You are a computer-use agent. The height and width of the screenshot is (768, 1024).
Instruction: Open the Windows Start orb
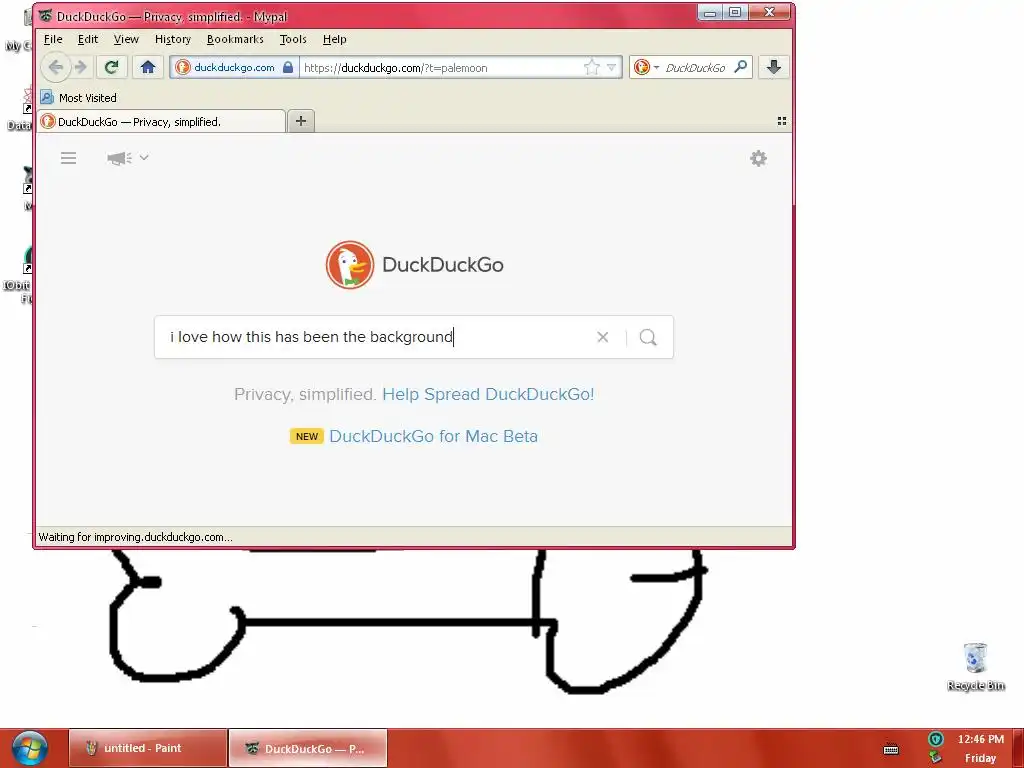pos(29,748)
